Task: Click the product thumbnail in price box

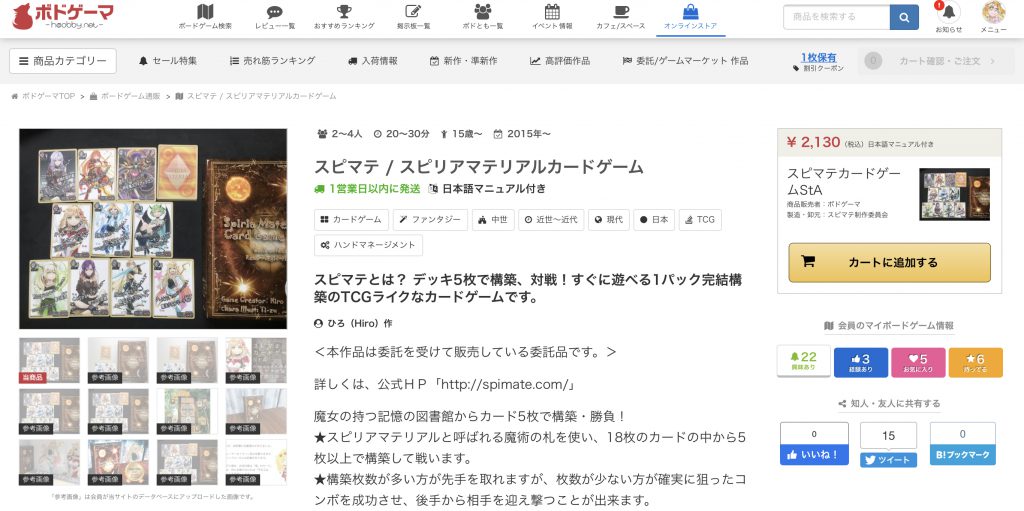Action: pos(954,194)
